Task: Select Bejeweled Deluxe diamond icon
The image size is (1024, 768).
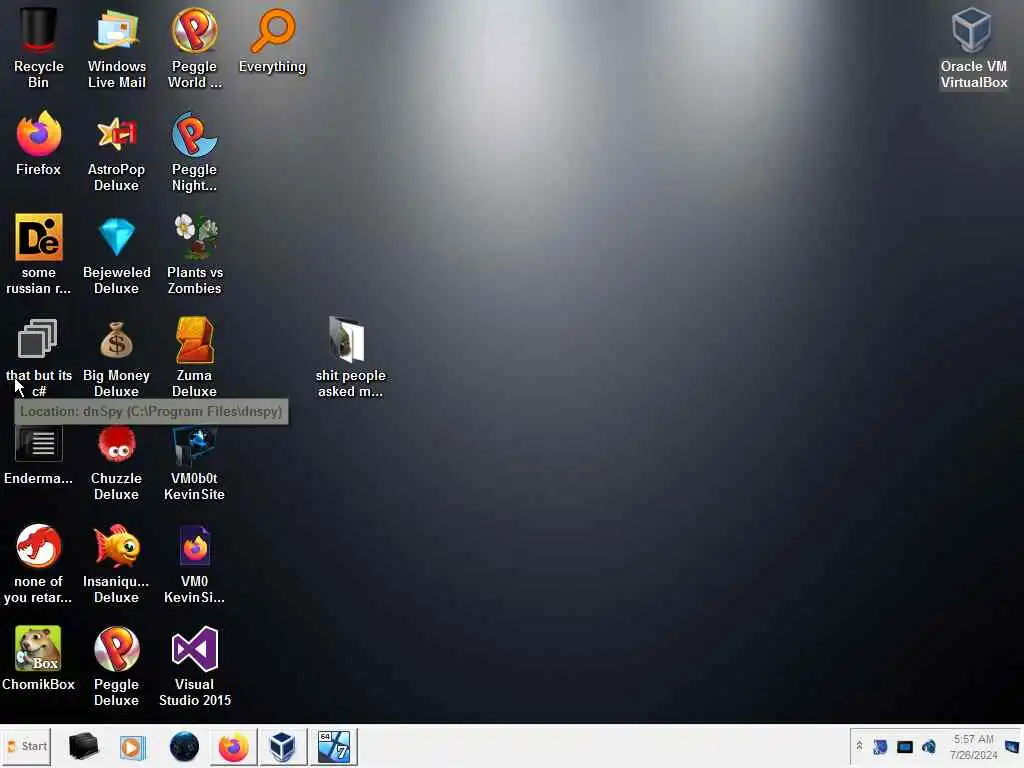Action: click(116, 255)
